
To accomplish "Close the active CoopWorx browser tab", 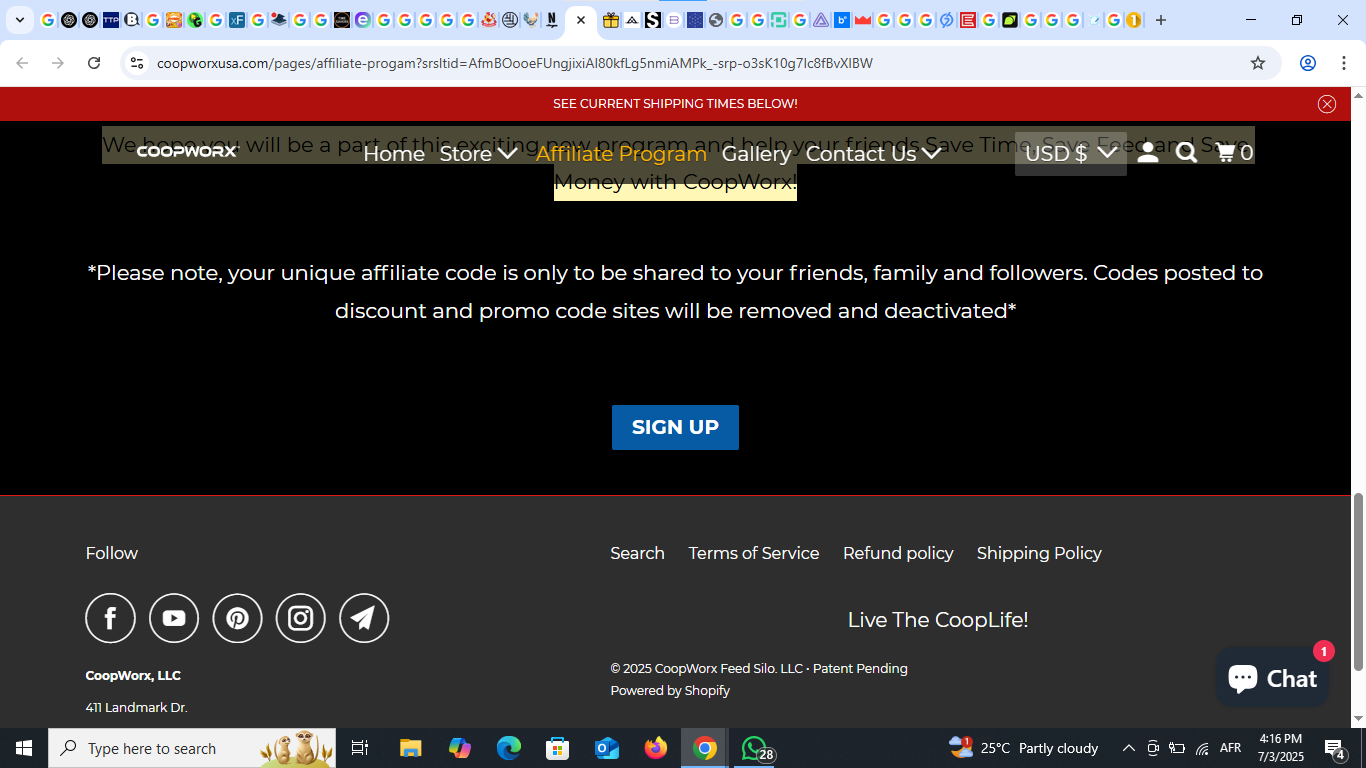I will [x=581, y=20].
